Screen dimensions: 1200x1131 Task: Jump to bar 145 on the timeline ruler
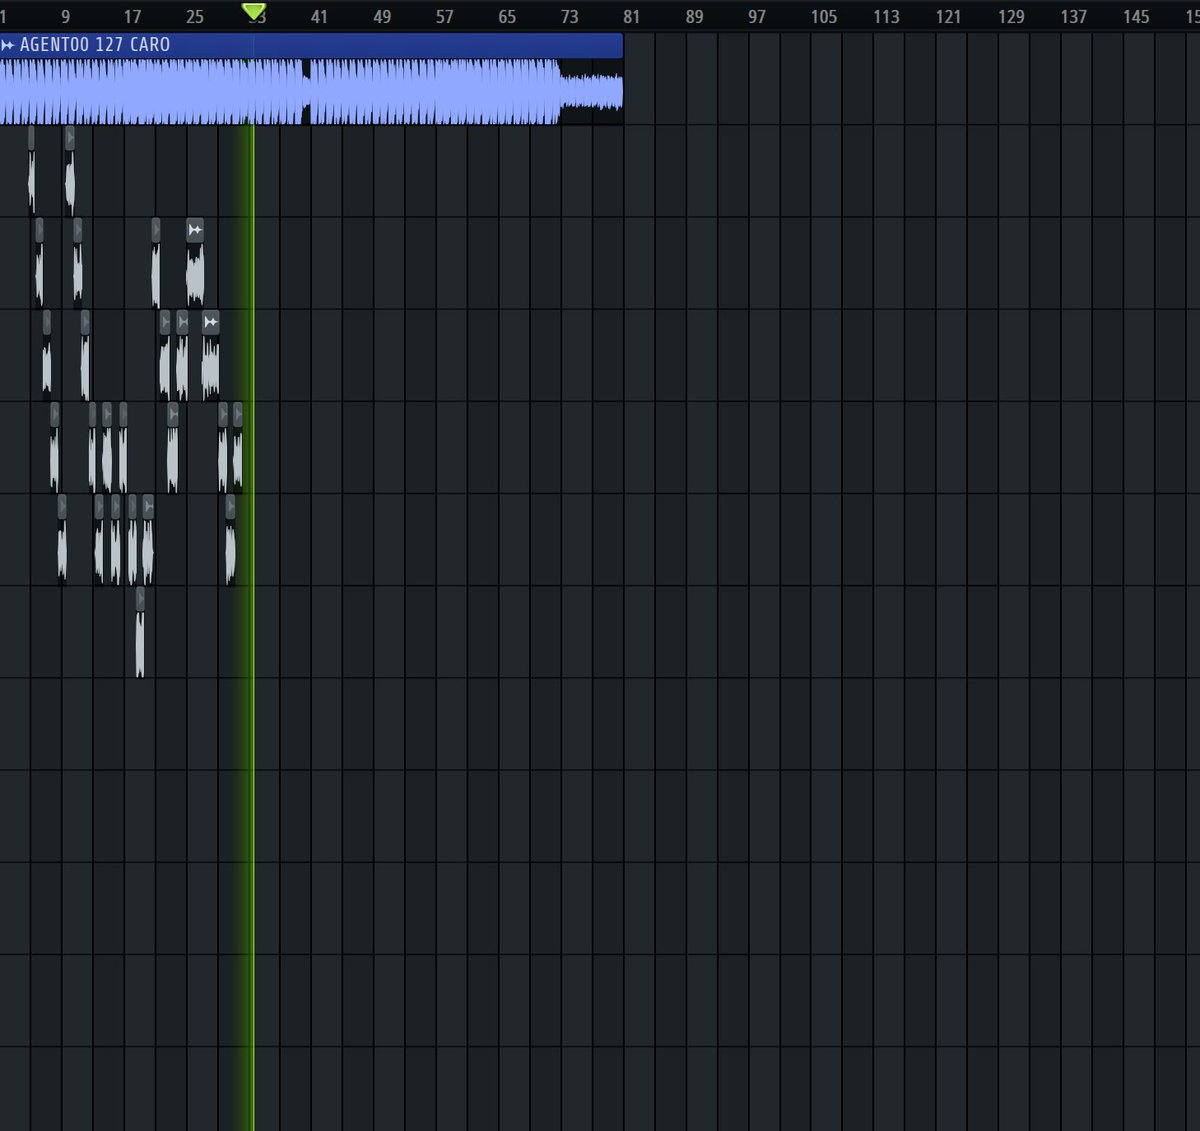1136,17
